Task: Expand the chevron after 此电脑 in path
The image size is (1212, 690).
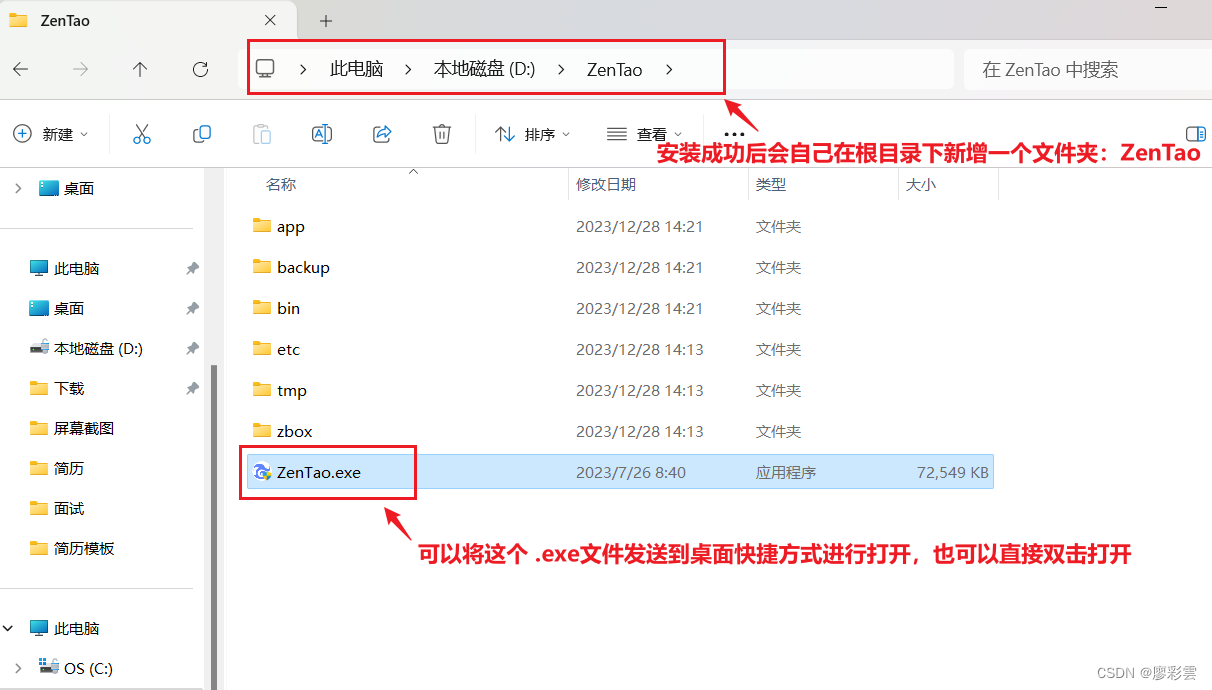Action: point(408,69)
